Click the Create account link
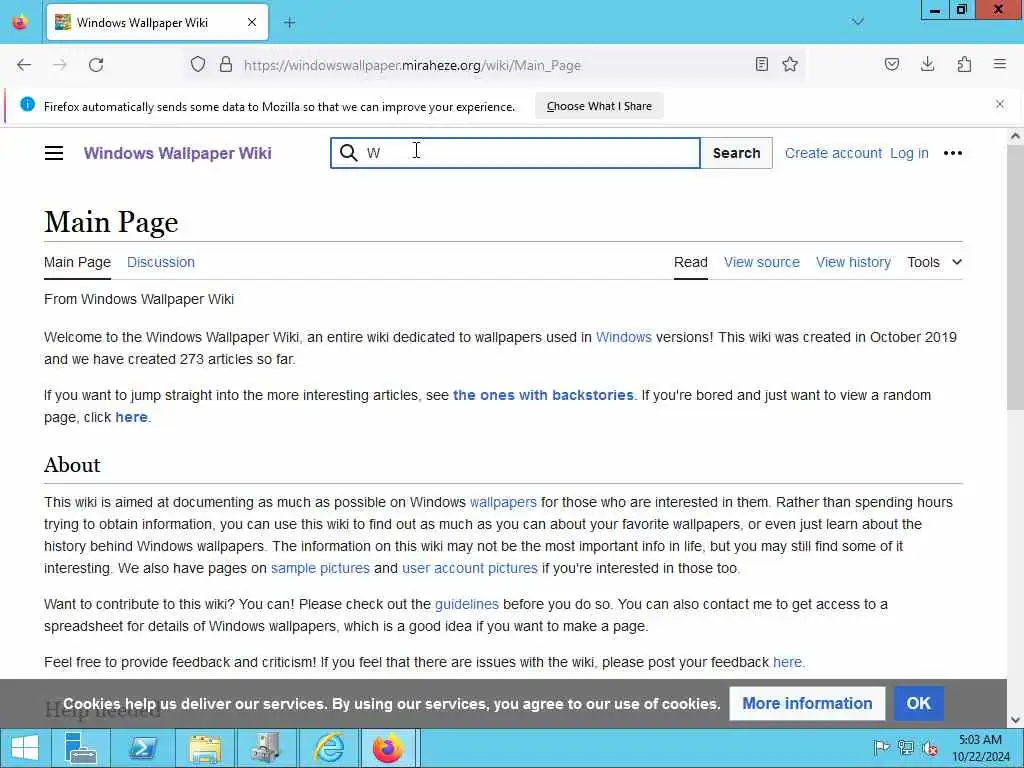Viewport: 1024px width, 768px height. (x=833, y=153)
